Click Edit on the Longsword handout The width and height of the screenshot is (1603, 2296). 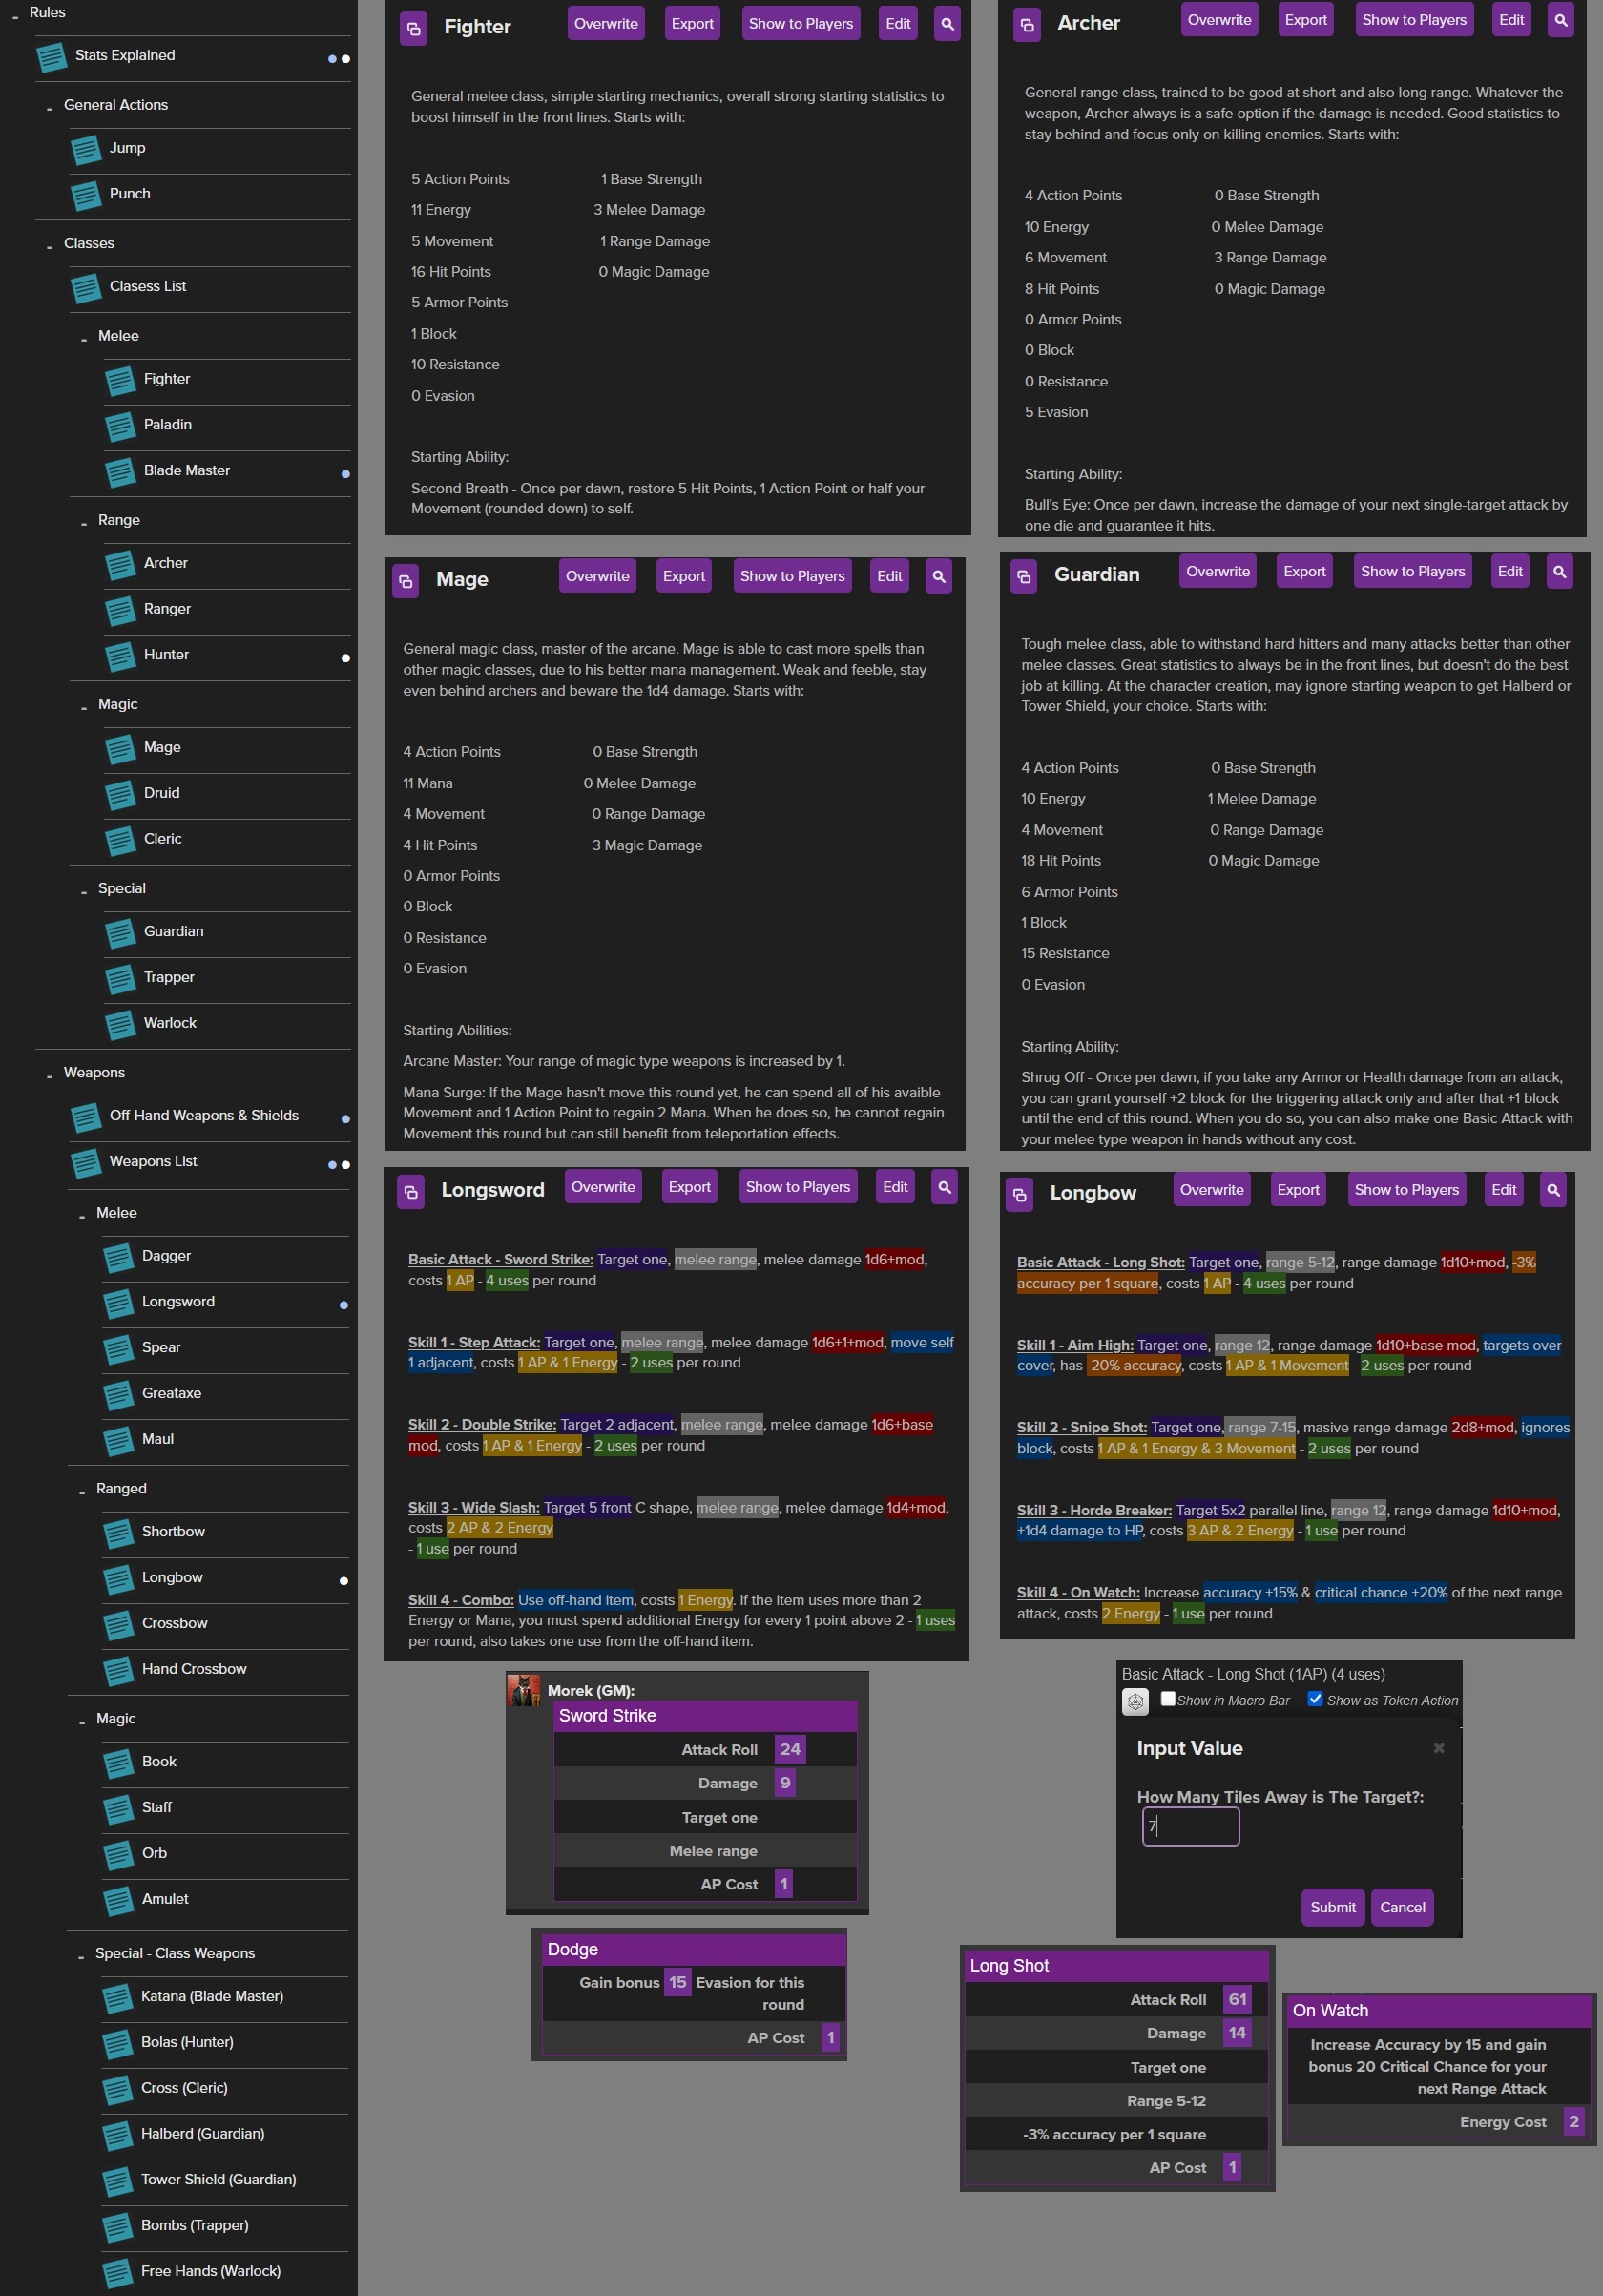coord(895,1187)
